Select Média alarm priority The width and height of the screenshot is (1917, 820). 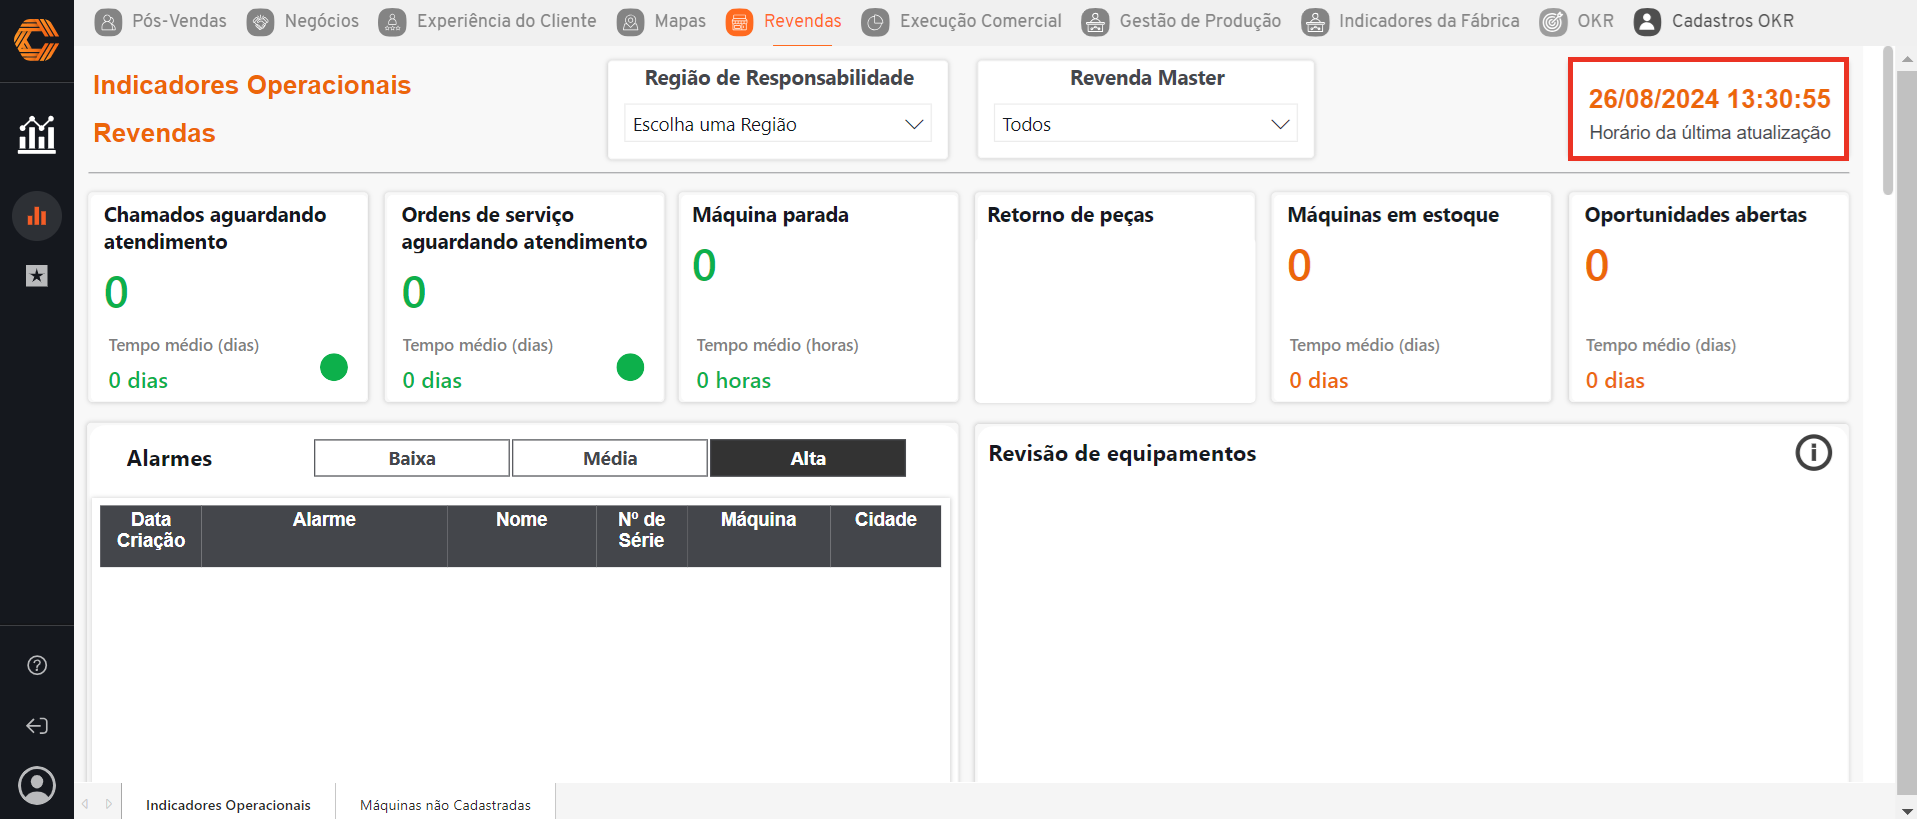(x=610, y=458)
